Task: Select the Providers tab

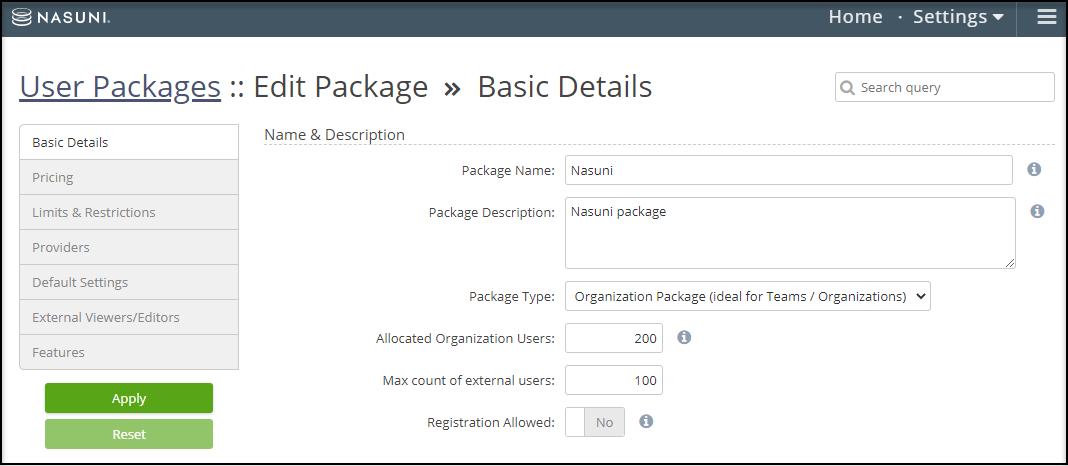Action: (129, 247)
